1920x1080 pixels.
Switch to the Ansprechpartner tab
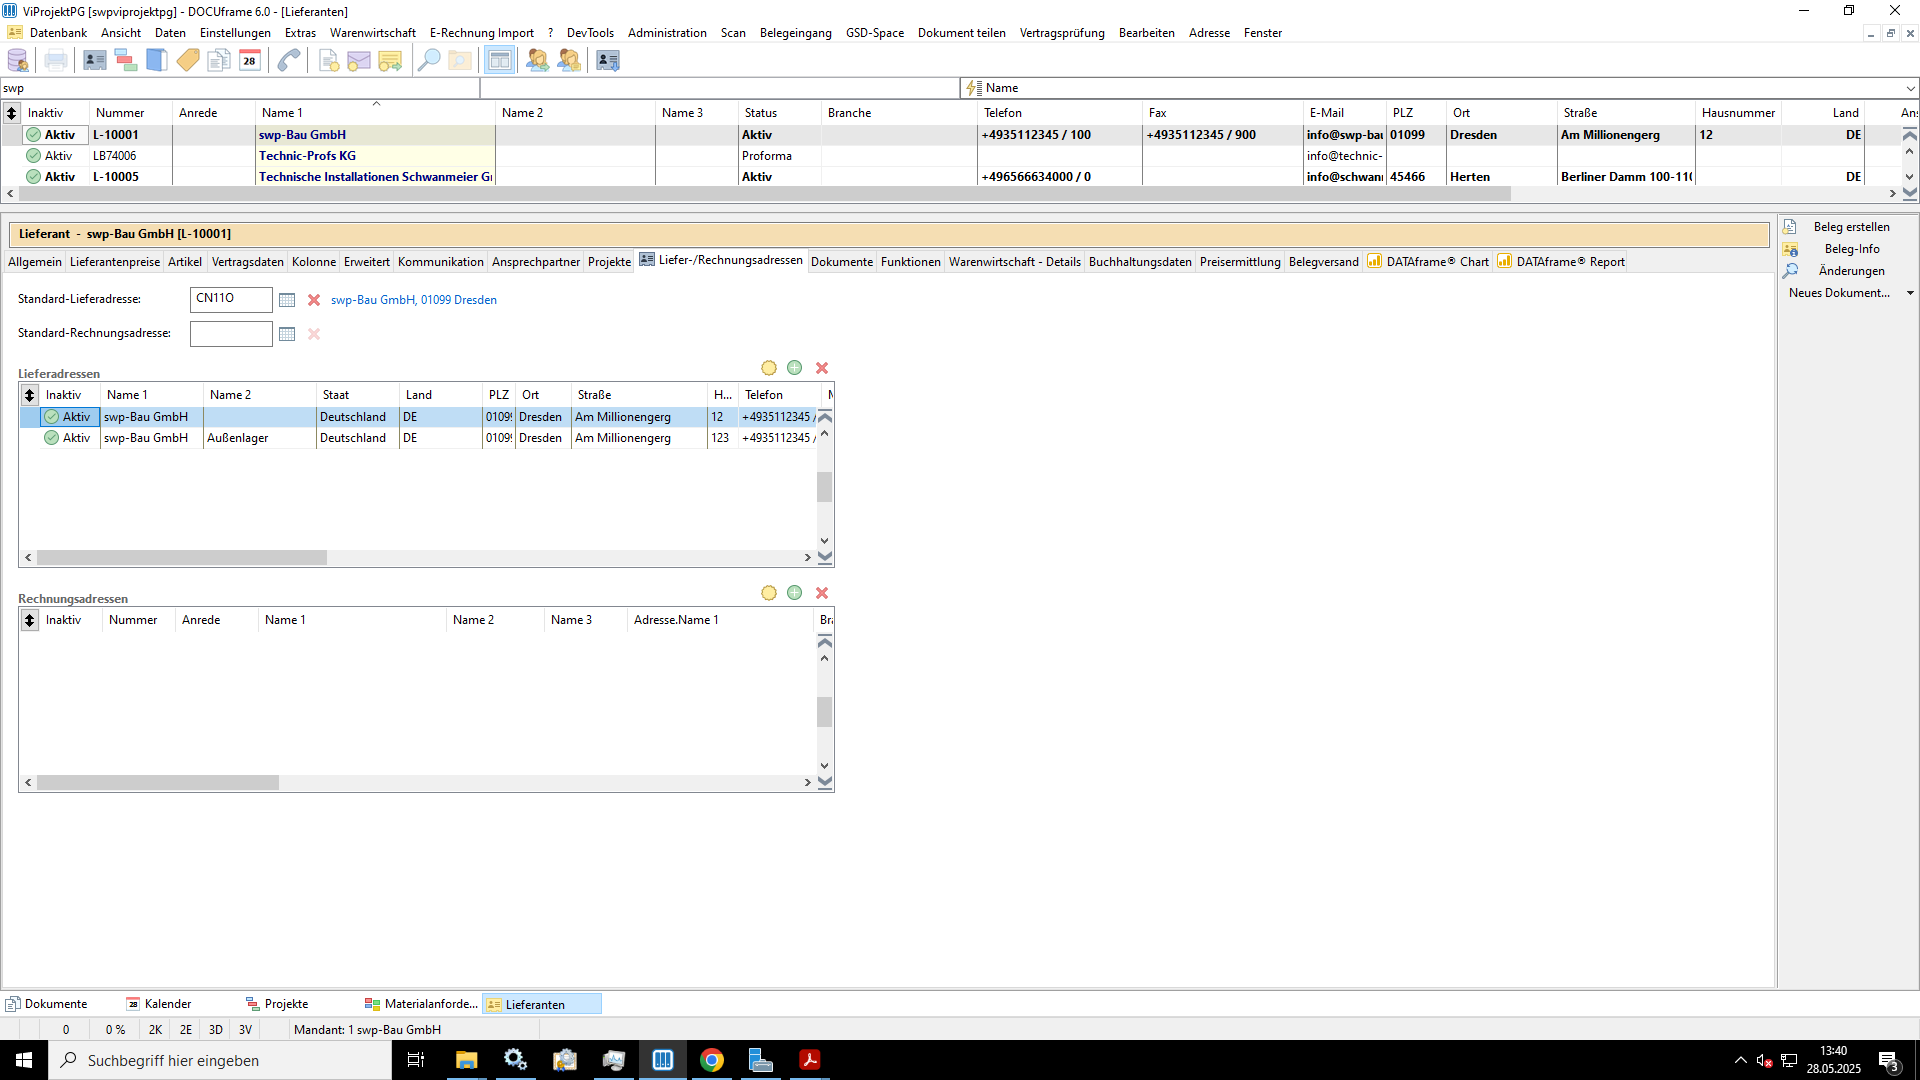(536, 262)
